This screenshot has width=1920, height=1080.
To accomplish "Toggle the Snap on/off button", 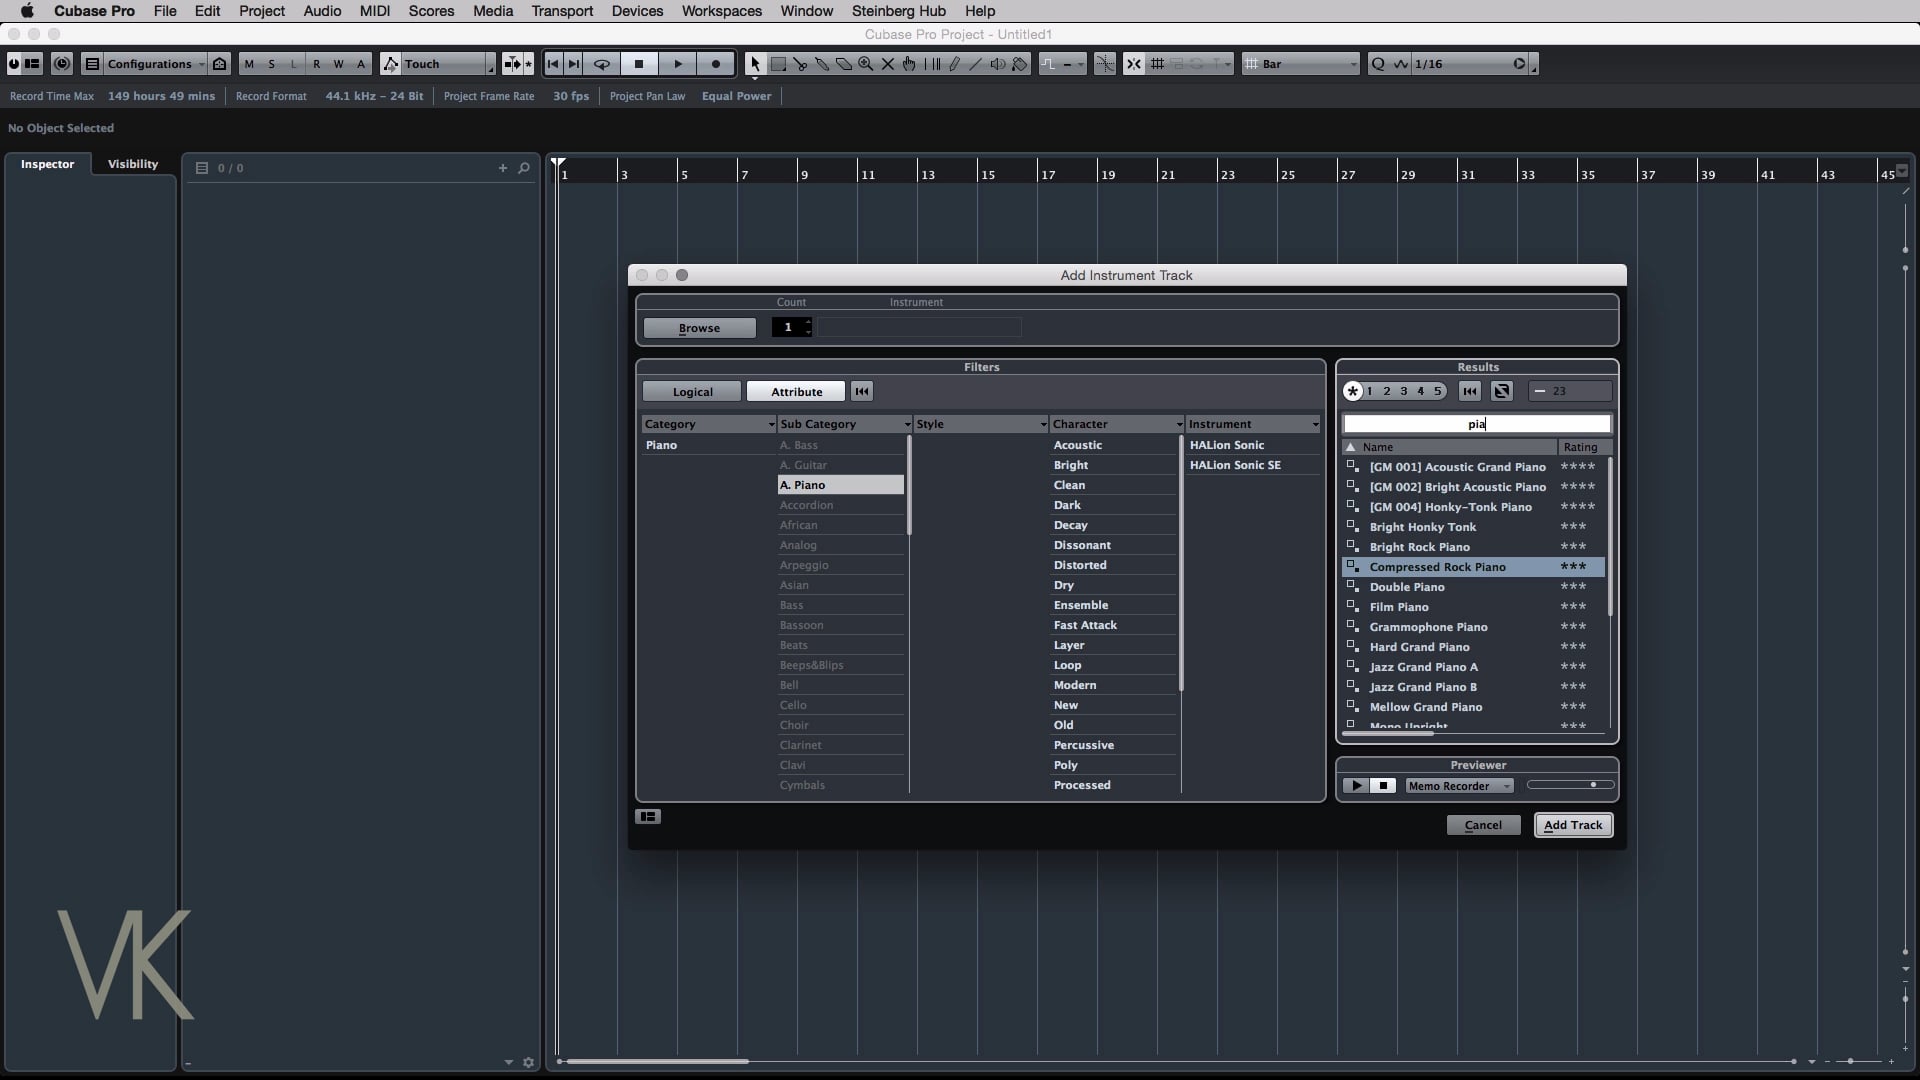I will click(x=1133, y=64).
